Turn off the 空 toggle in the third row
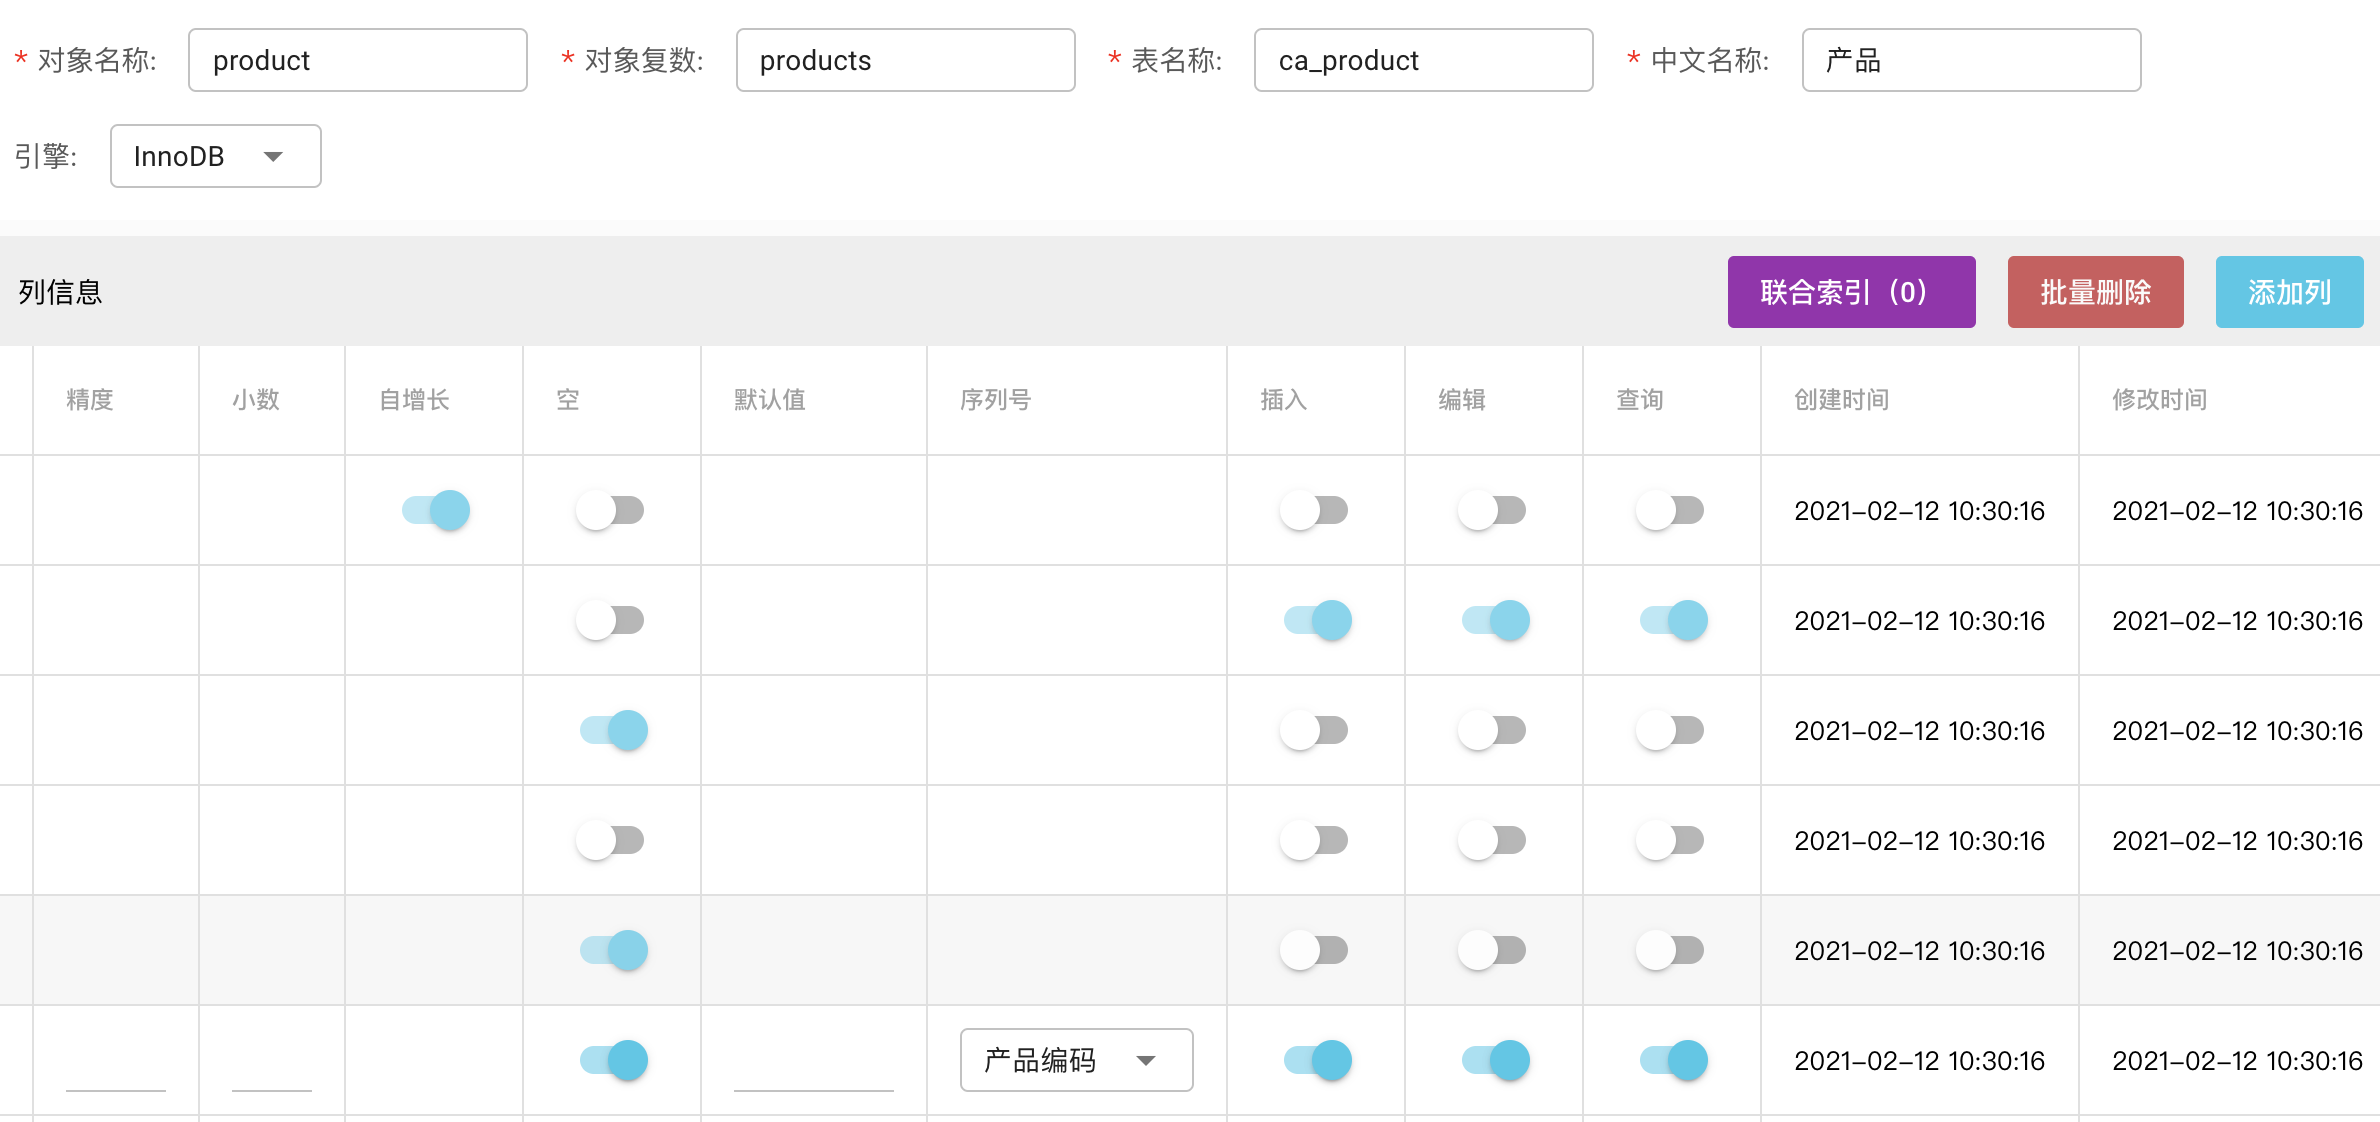 (610, 730)
